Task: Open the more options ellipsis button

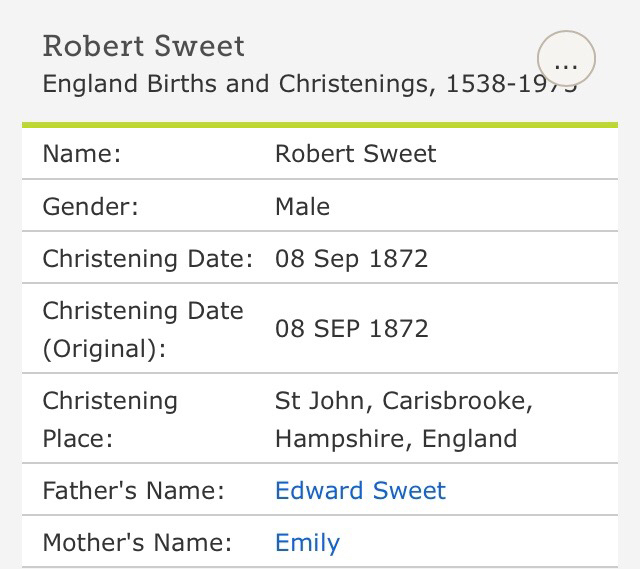Action: coord(566,62)
